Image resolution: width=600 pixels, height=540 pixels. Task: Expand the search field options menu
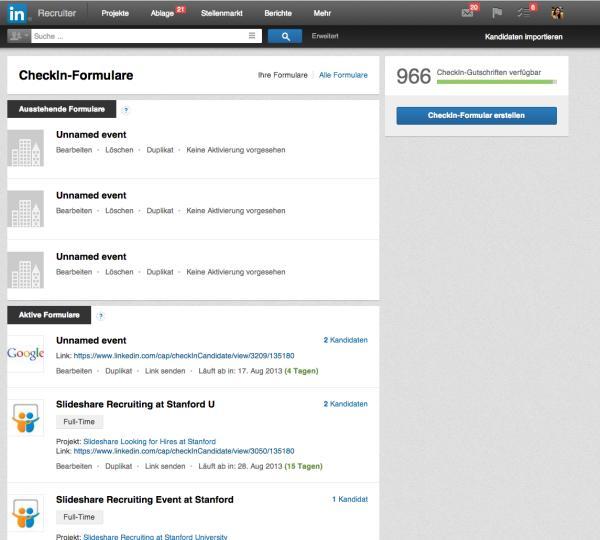click(x=252, y=36)
